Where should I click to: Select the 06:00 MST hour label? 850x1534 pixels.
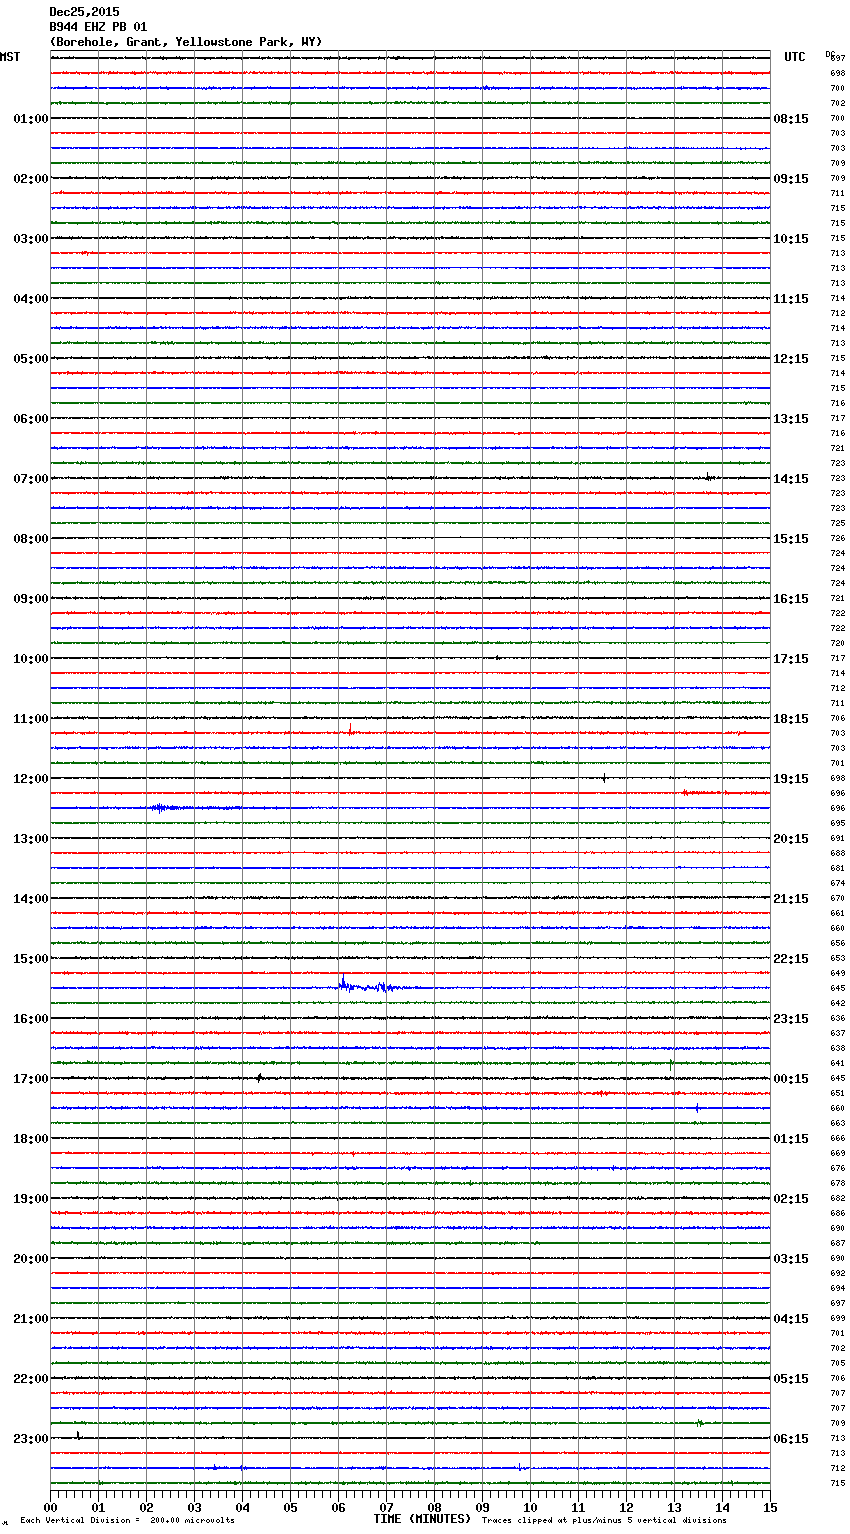(x=31, y=419)
